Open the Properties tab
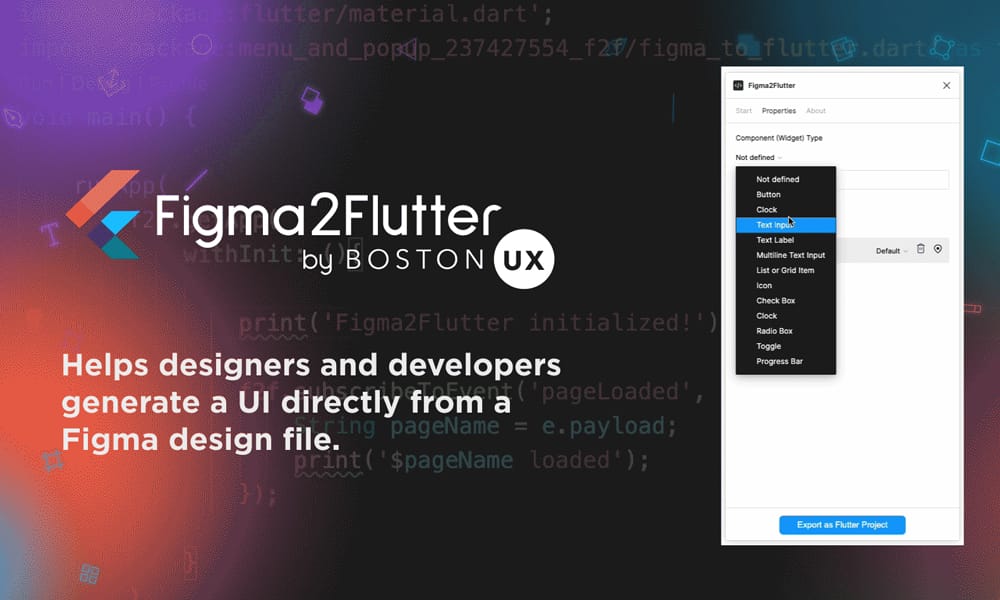 [778, 110]
